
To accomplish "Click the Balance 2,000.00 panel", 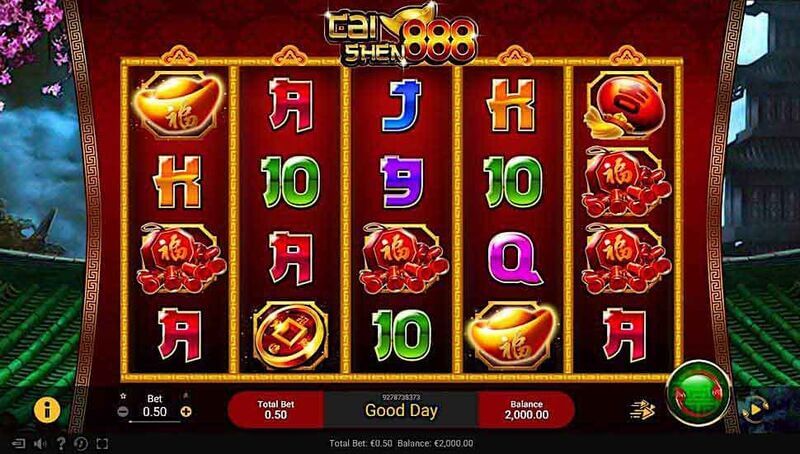I will 527,410.
